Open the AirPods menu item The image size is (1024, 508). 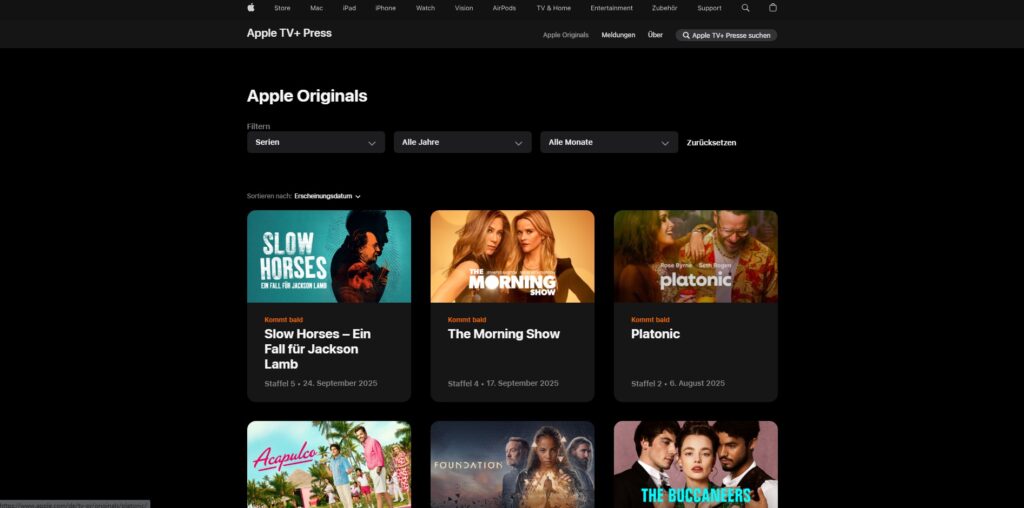(504, 8)
